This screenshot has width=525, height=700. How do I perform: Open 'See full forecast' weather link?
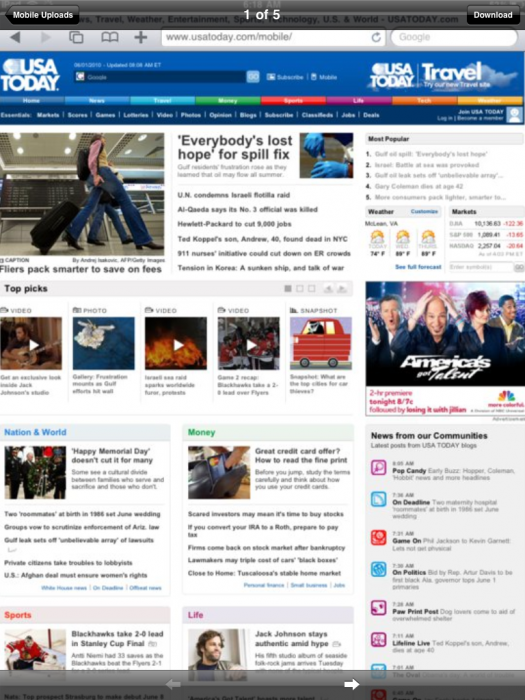click(418, 267)
